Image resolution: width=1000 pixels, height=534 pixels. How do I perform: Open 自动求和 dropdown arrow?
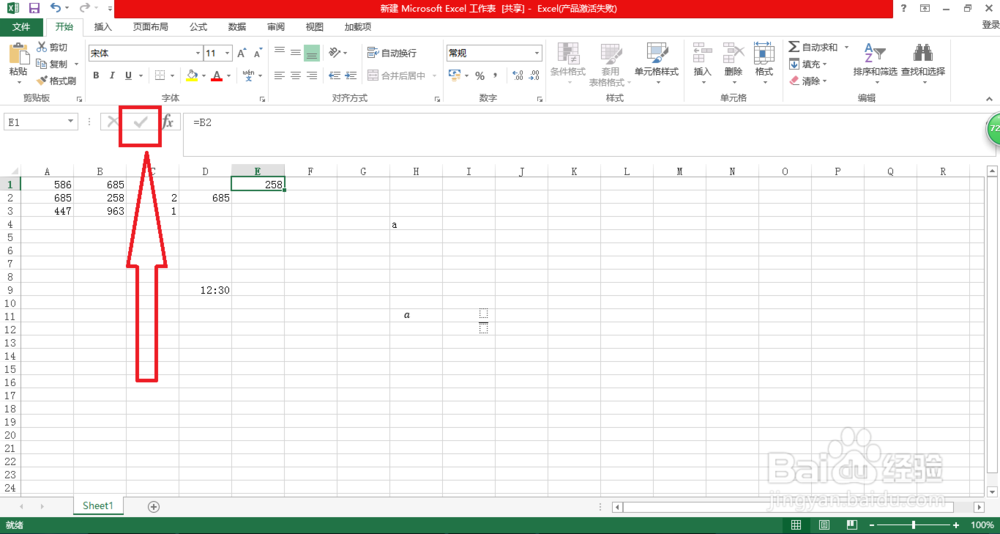[x=847, y=47]
